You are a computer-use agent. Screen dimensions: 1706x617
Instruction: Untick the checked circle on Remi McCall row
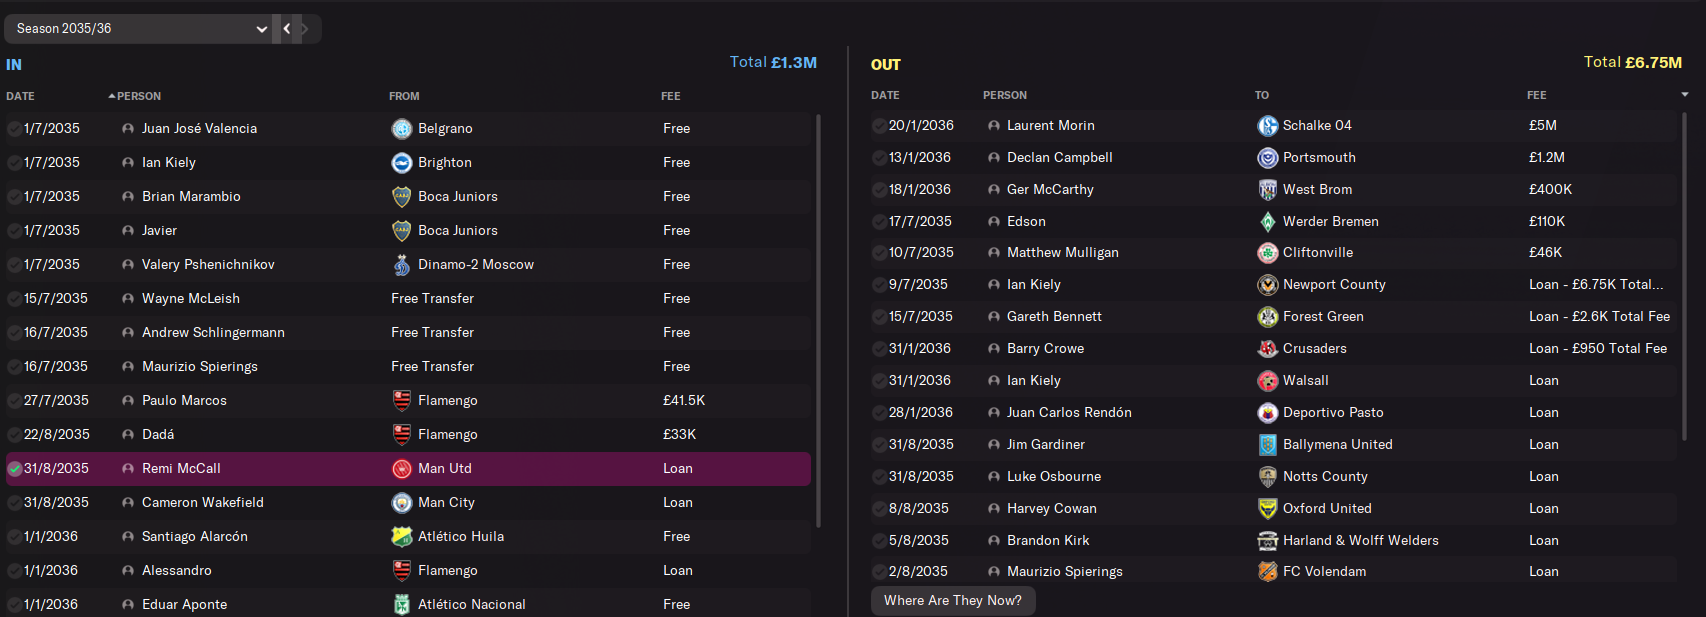click(14, 469)
